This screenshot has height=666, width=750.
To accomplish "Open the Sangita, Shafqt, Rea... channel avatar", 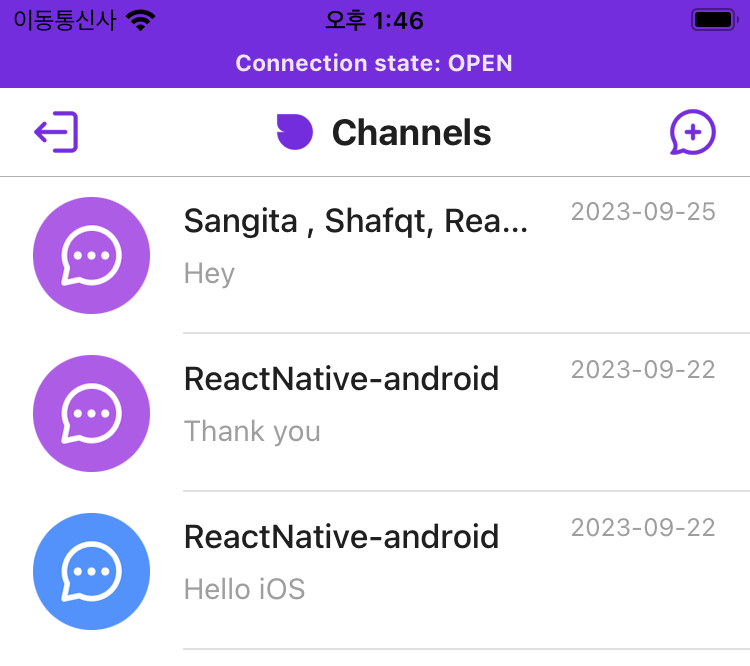I will tap(91, 255).
